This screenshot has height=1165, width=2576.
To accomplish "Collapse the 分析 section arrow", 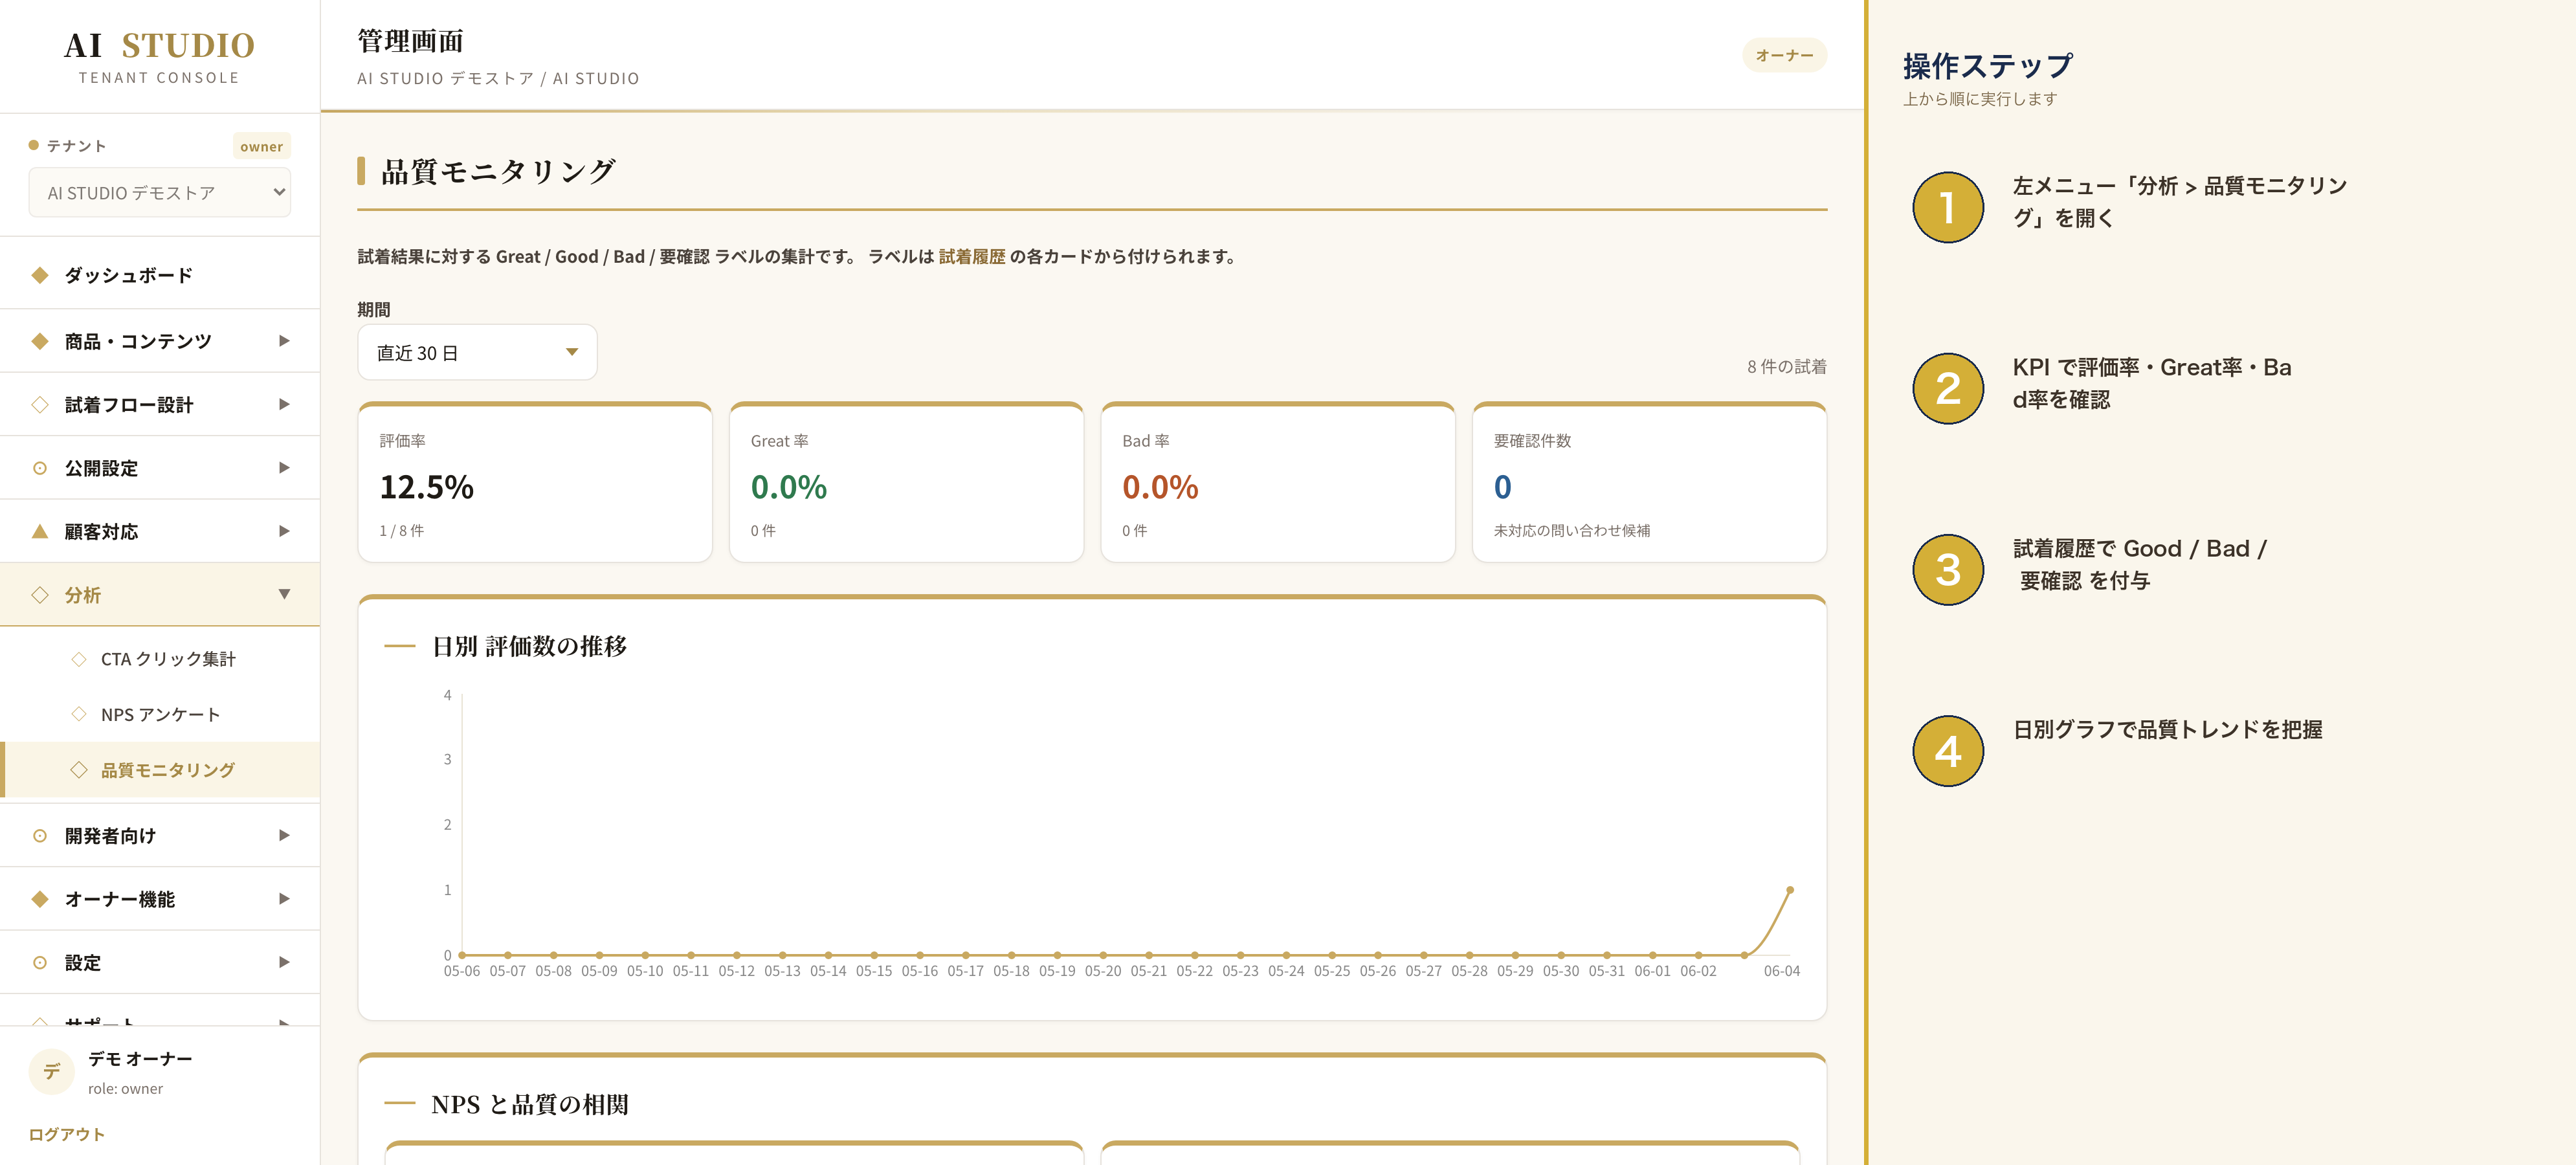I will [284, 594].
